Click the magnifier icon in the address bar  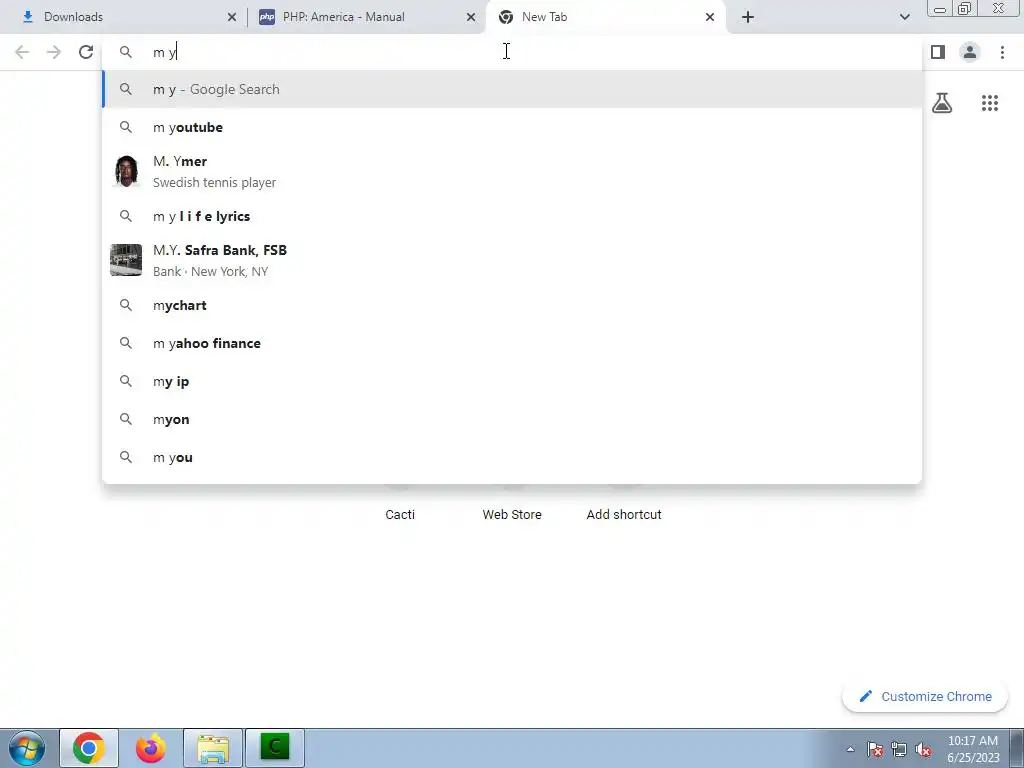(x=126, y=52)
